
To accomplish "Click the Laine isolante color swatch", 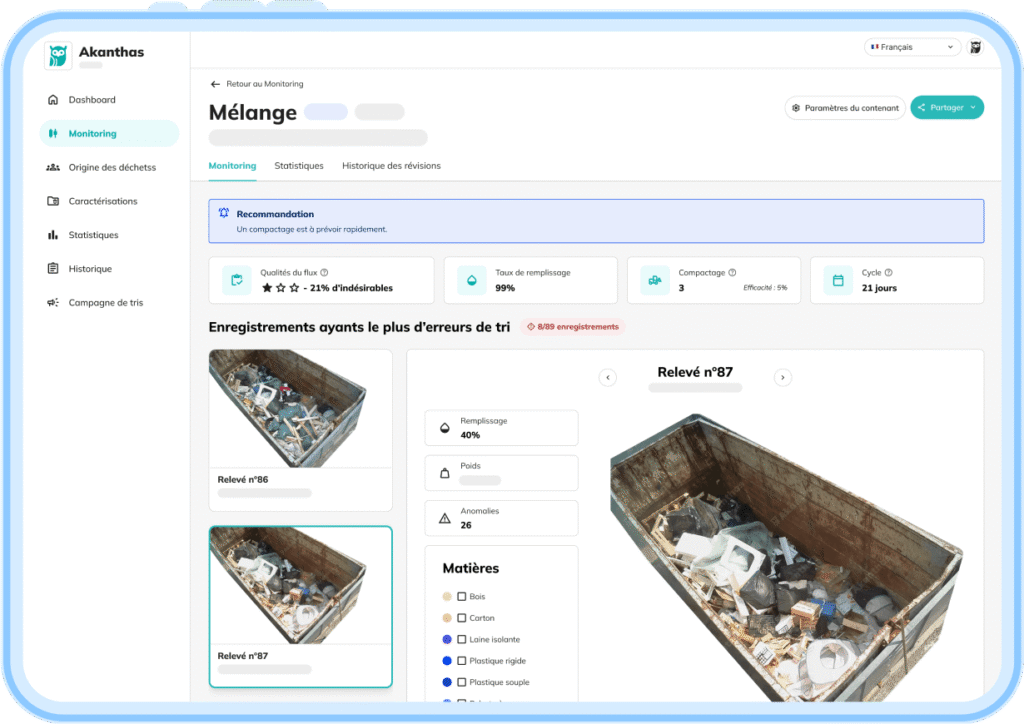I will [447, 640].
